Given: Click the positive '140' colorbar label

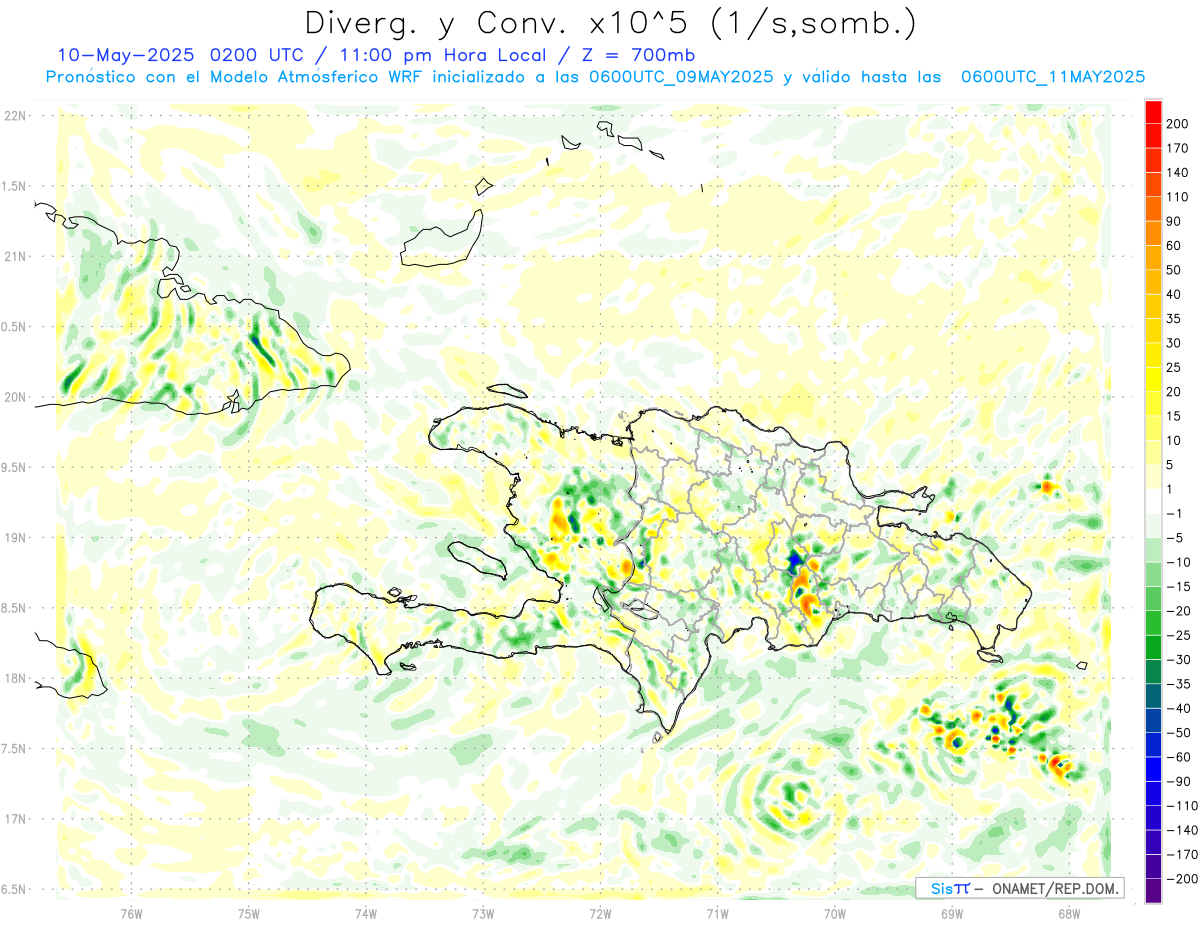Looking at the screenshot, I should (x=1178, y=172).
